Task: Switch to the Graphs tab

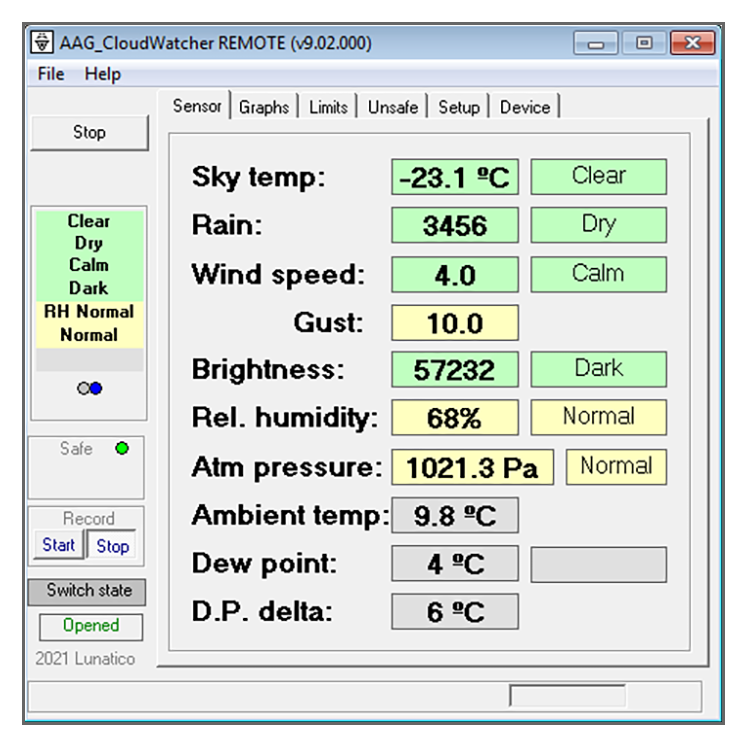Action: (264, 107)
